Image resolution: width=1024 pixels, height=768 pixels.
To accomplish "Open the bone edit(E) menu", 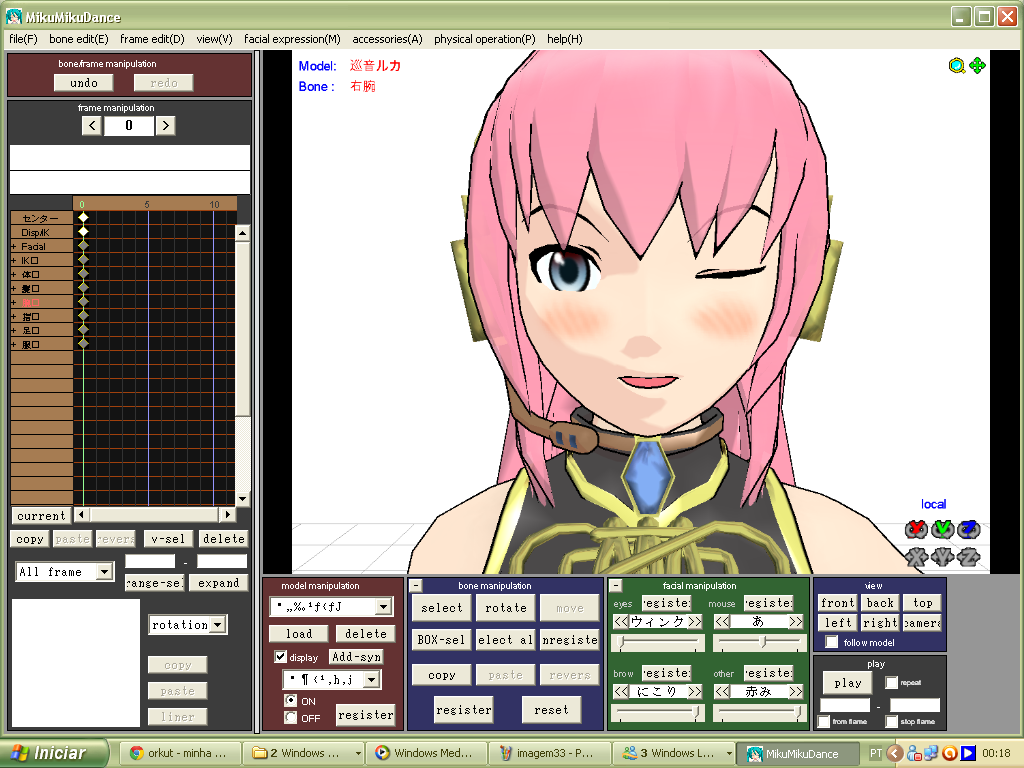I will 78,39.
